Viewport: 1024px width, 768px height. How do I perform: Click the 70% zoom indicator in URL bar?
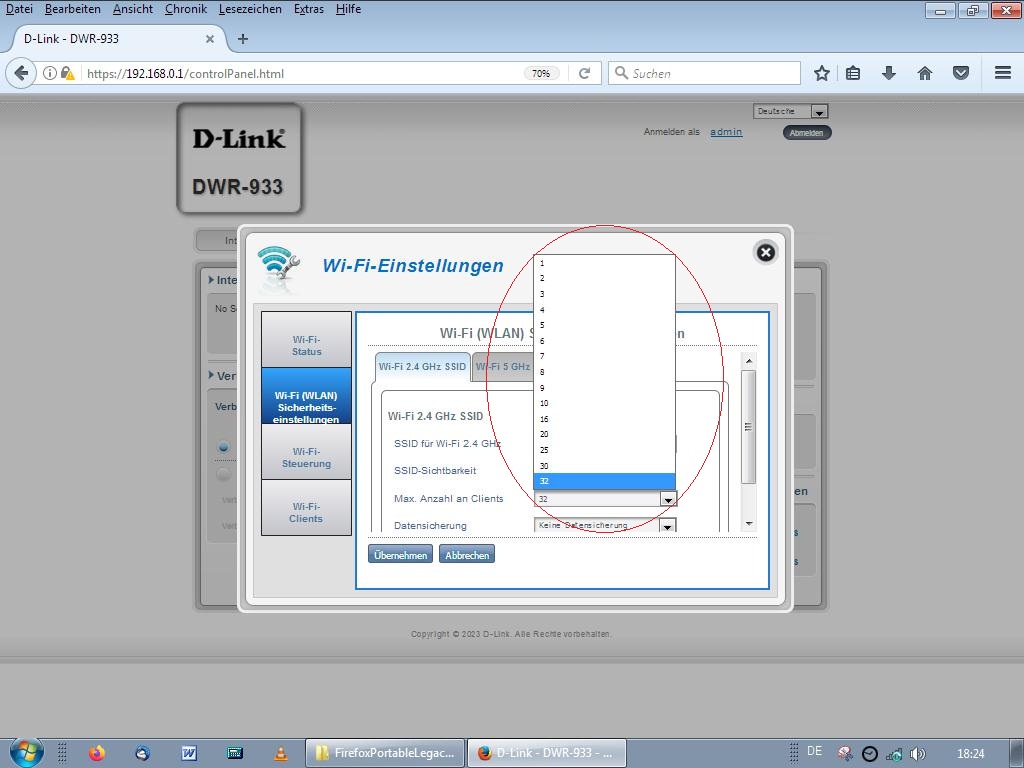click(541, 73)
